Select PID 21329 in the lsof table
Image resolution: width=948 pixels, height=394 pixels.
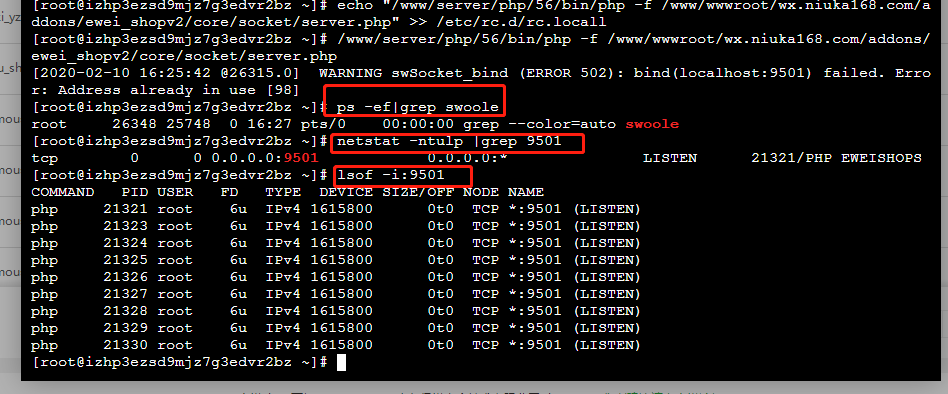click(x=125, y=328)
